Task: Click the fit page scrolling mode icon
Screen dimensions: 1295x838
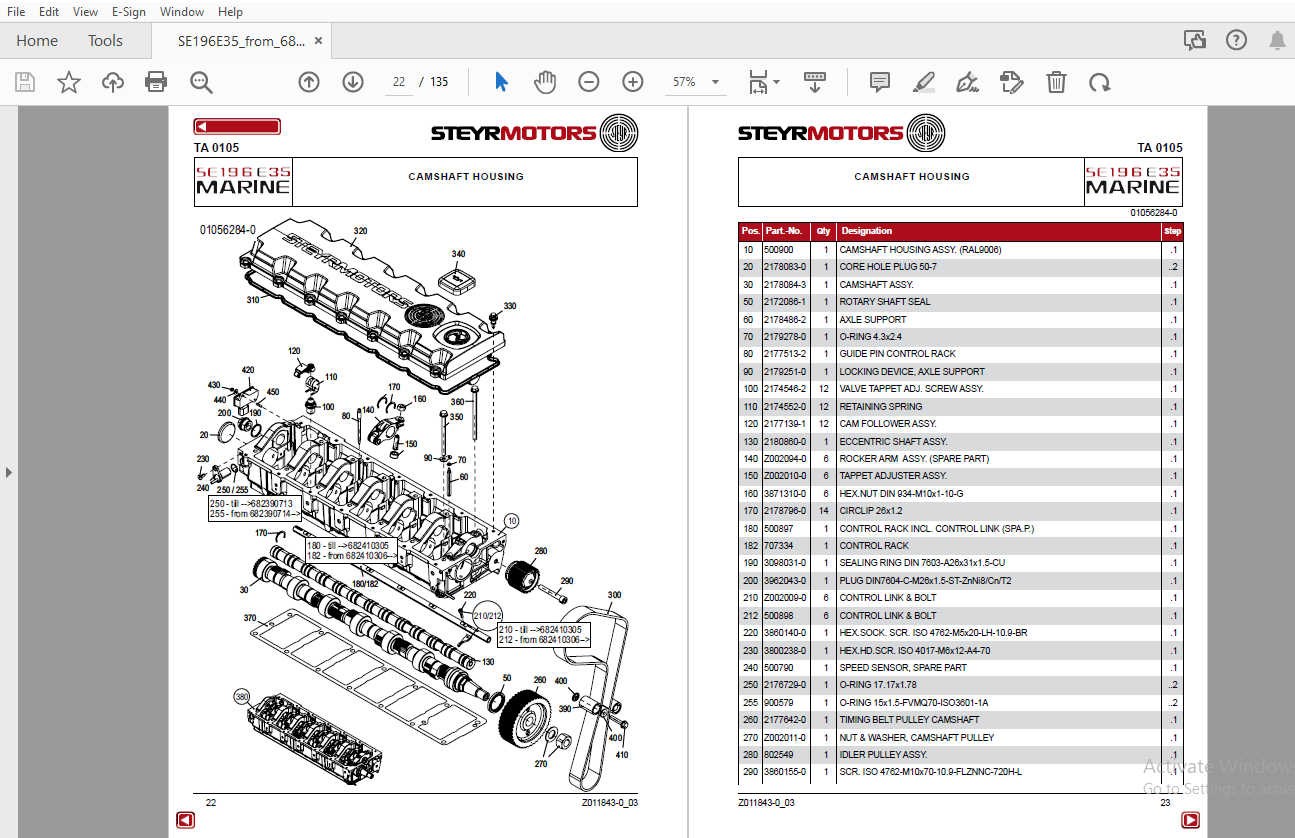Action: click(x=758, y=82)
